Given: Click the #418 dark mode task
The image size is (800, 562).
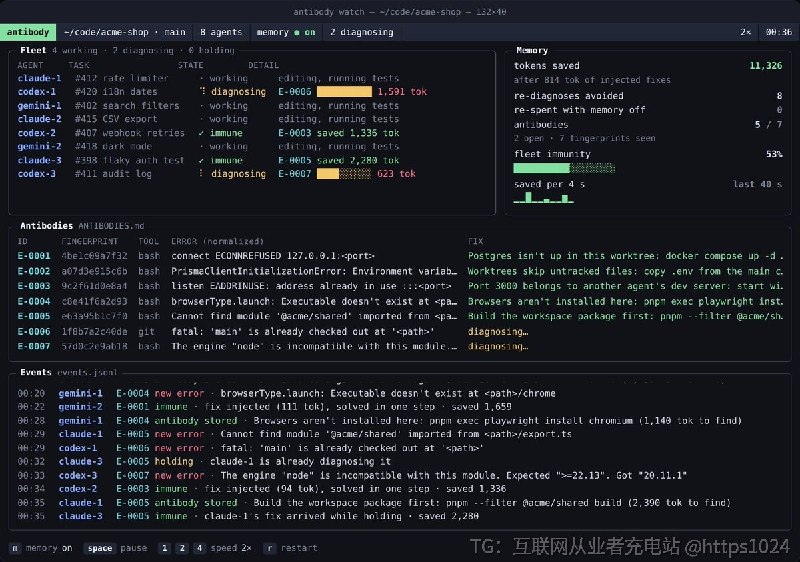Looking at the screenshot, I should pyautogui.click(x=113, y=146).
